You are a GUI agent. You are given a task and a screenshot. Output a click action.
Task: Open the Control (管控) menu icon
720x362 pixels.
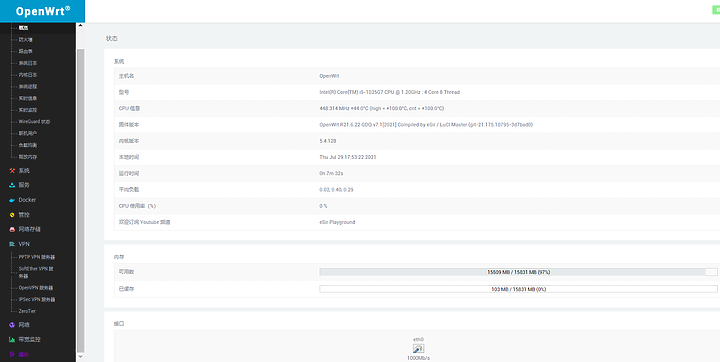click(x=12, y=215)
